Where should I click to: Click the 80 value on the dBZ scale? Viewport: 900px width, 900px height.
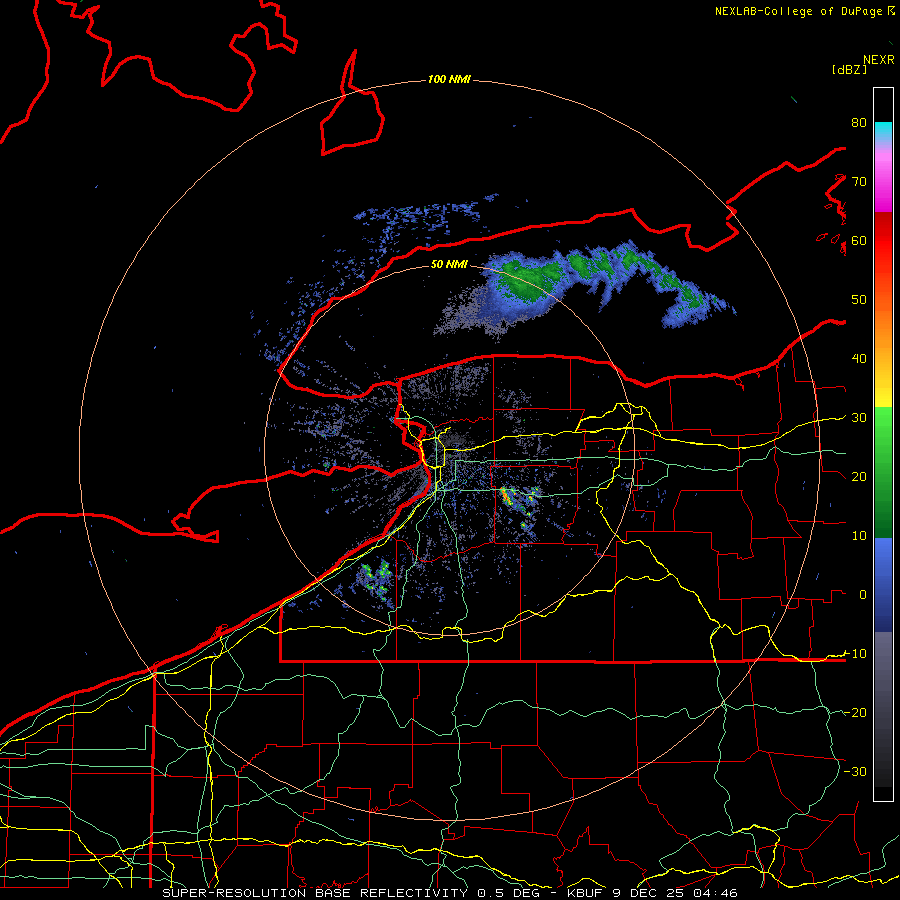tap(859, 122)
